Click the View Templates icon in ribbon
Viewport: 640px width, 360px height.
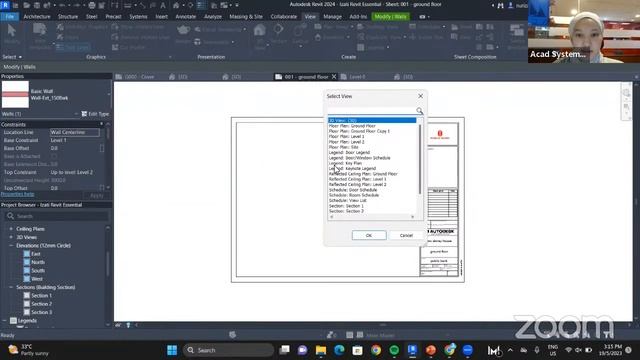40,30
